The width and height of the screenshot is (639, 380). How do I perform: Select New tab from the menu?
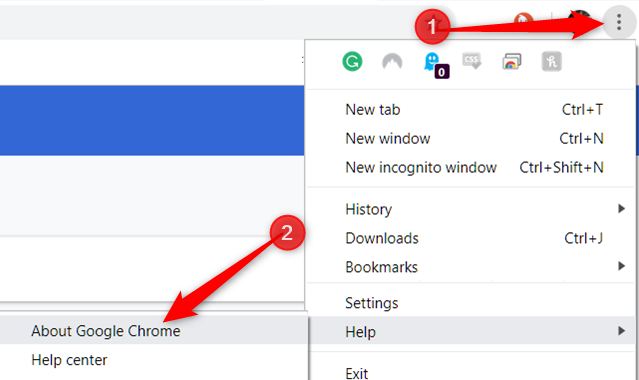click(471, 109)
